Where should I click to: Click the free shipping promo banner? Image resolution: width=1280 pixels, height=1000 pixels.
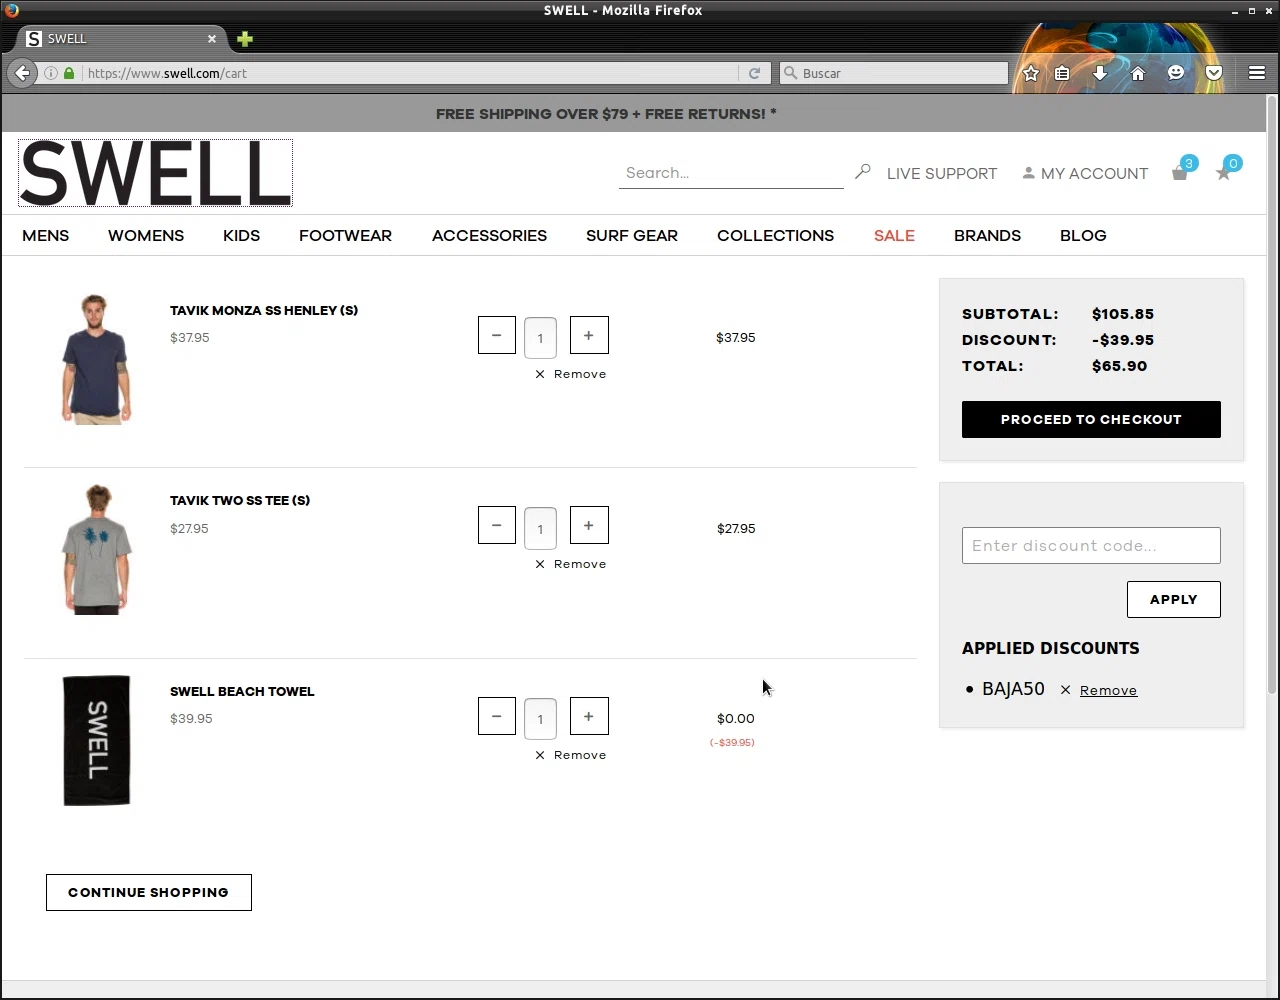click(606, 114)
